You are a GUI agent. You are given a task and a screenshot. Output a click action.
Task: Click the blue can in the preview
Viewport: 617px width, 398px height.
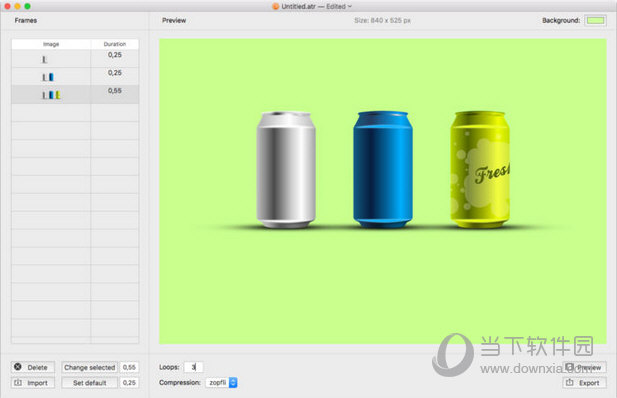pyautogui.click(x=383, y=170)
